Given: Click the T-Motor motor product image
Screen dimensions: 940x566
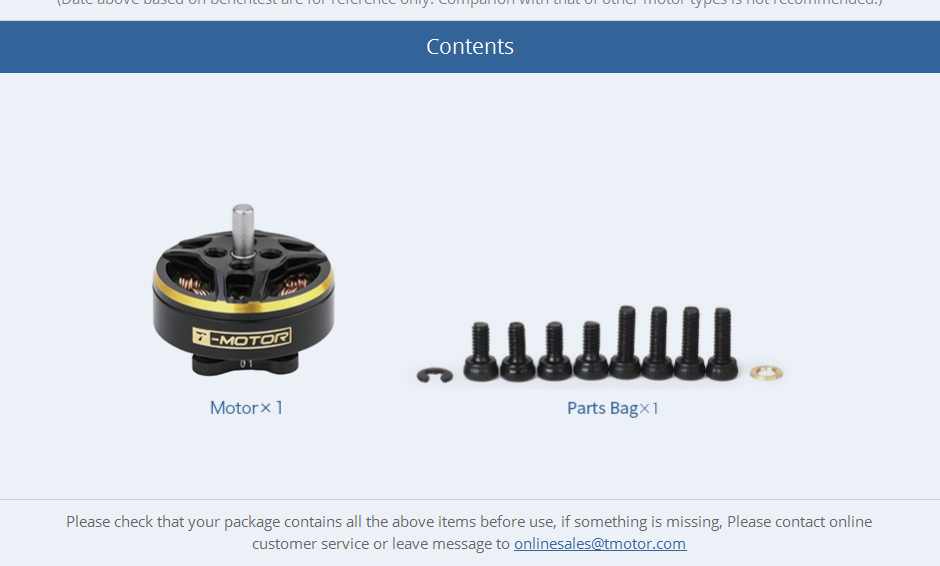Looking at the screenshot, I should coord(243,290).
